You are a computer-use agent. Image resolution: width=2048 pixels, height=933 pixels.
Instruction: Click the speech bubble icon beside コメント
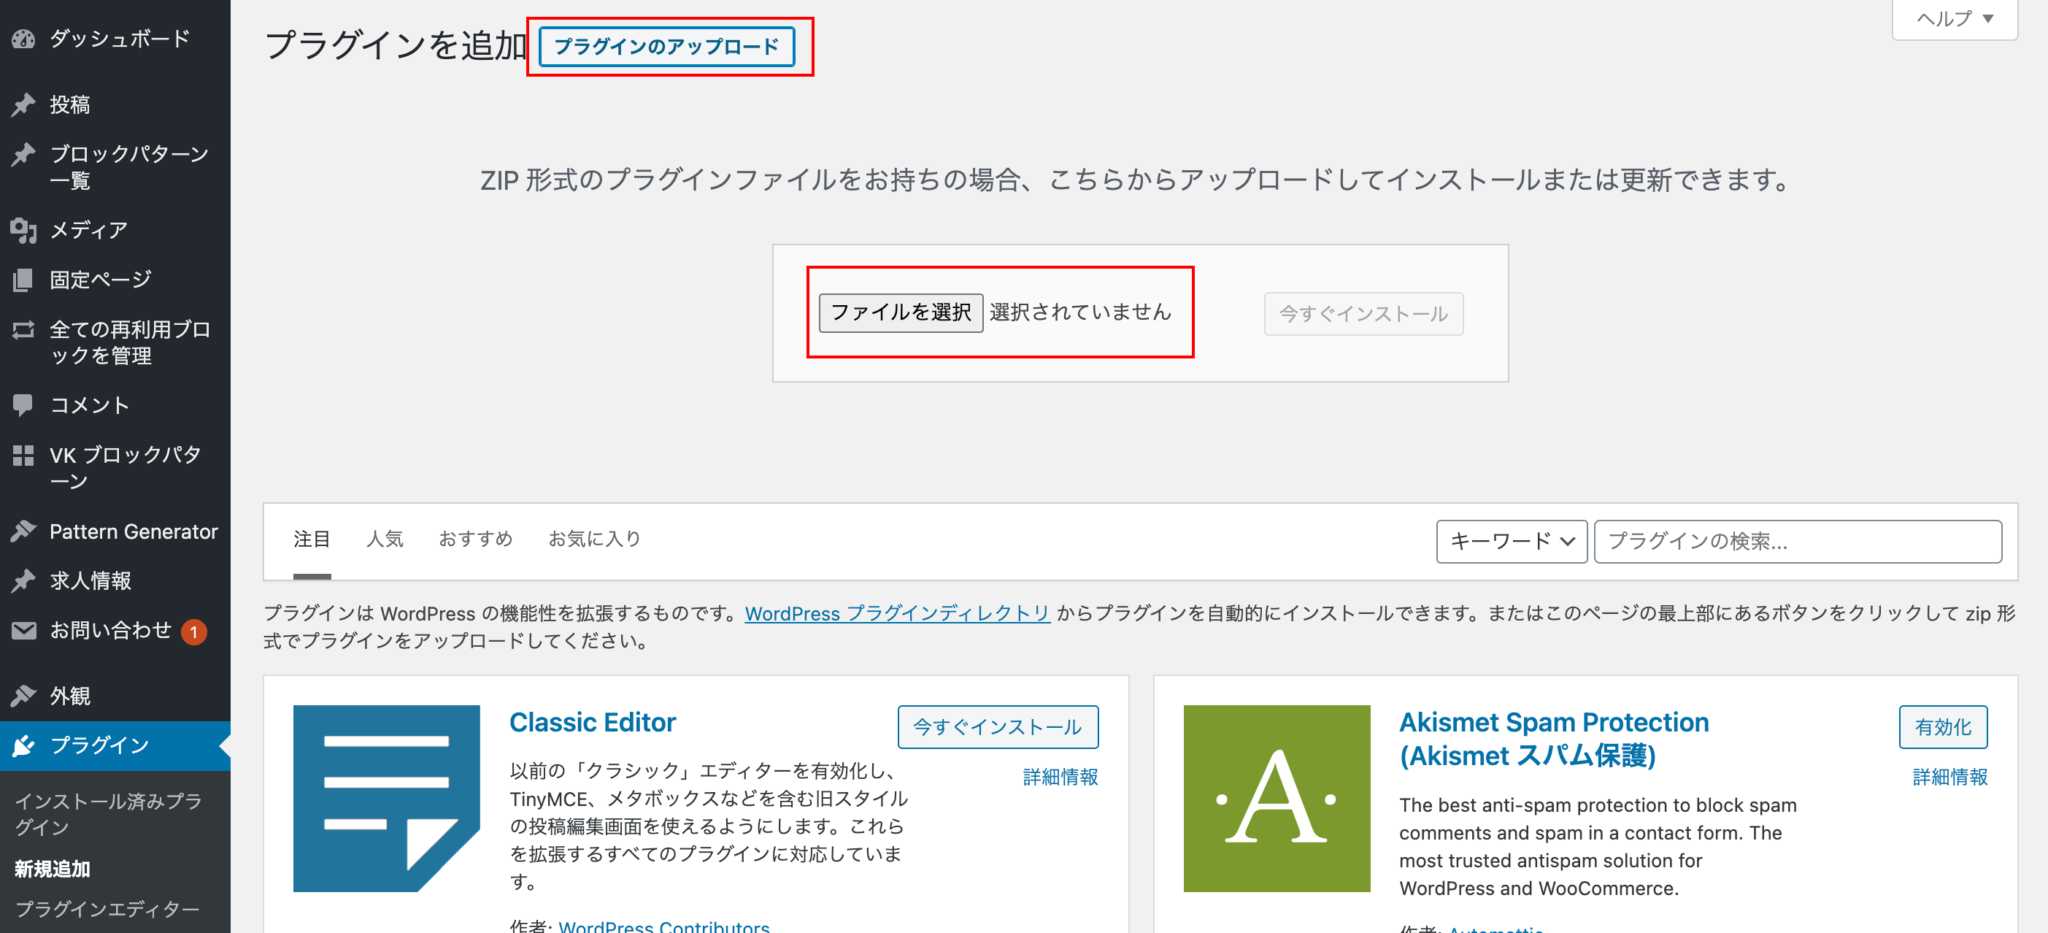click(23, 405)
